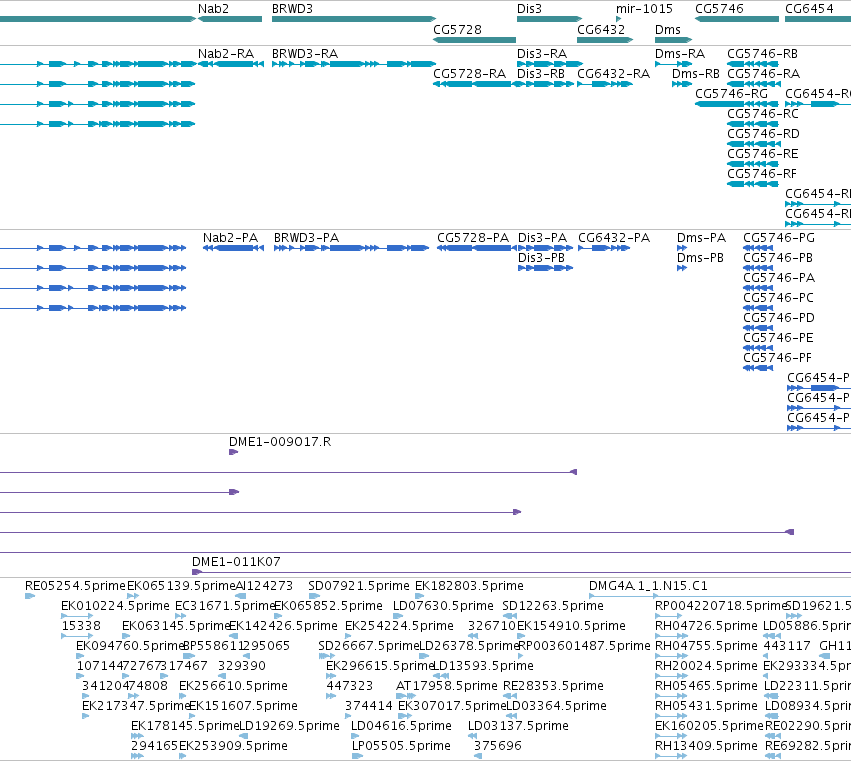
Task: Click the RE05254.5prime EST
Action: (x=30, y=596)
